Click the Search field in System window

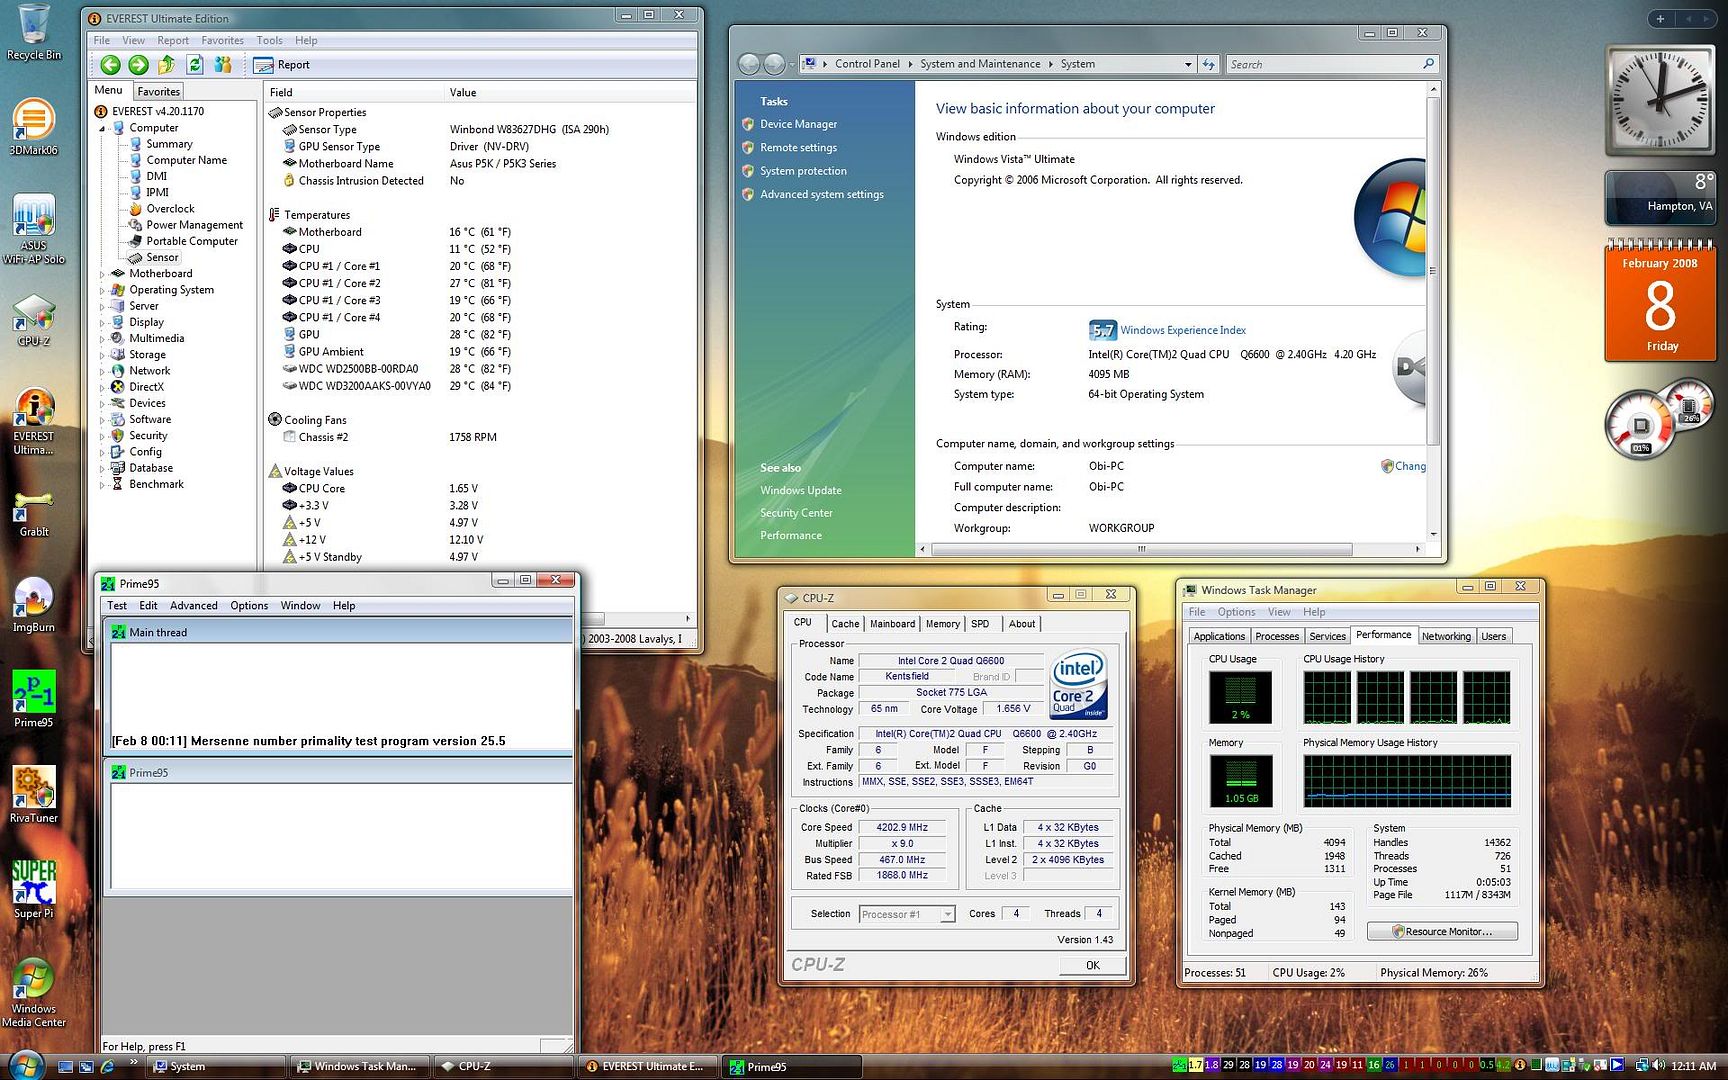click(1322, 64)
